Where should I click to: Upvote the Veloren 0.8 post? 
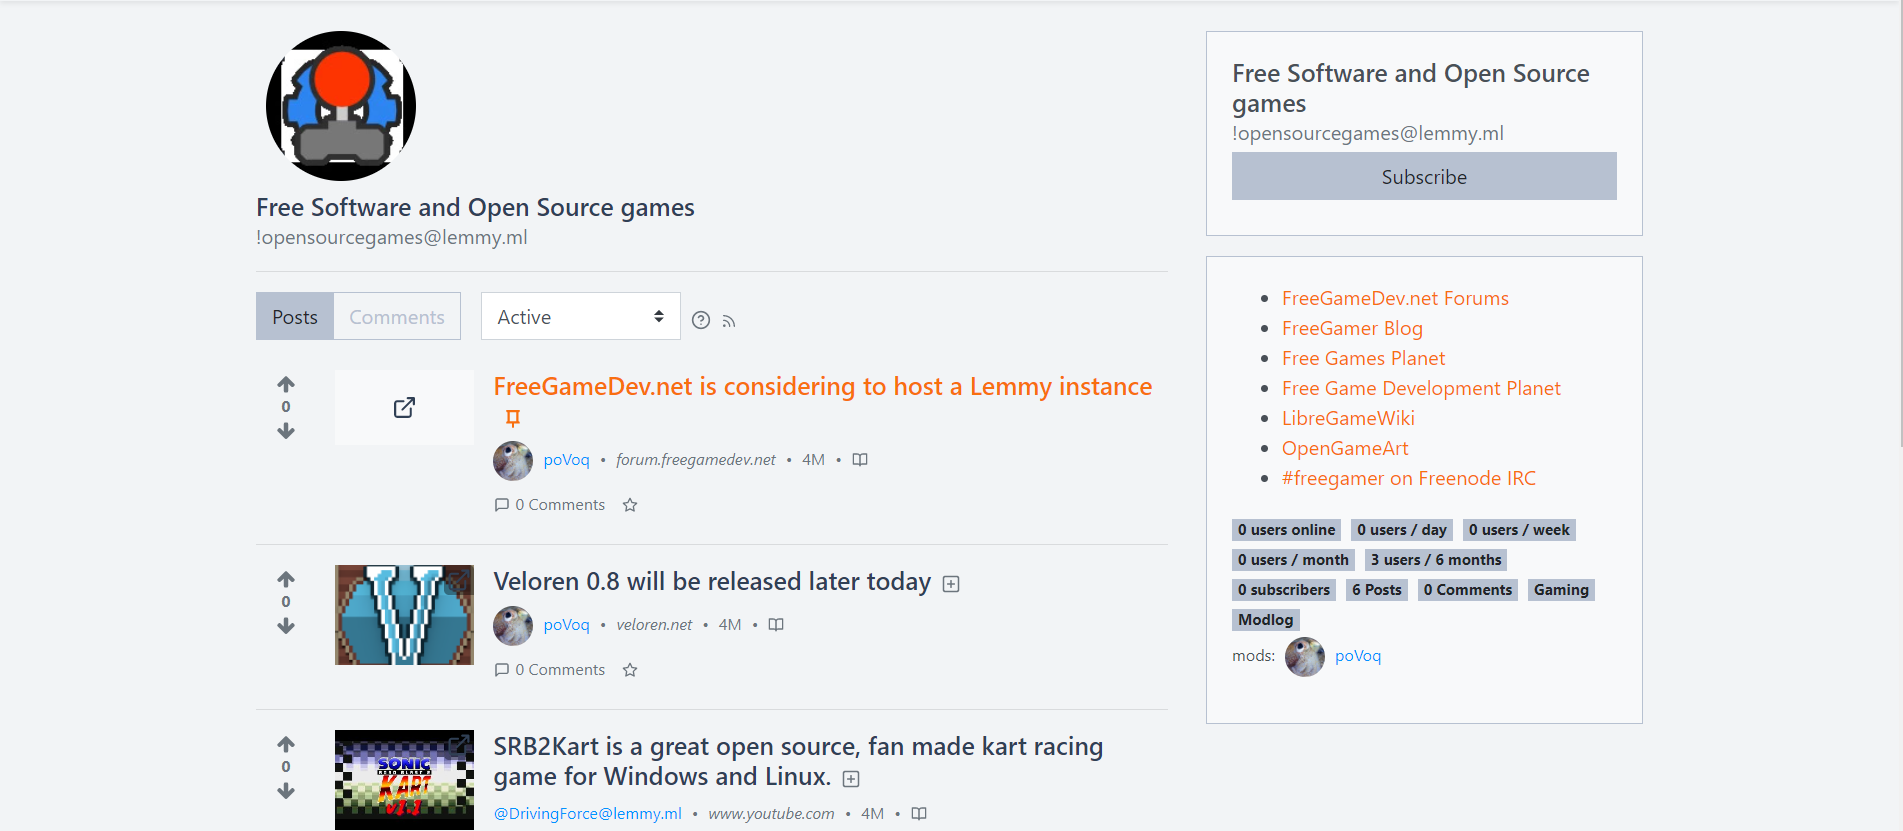point(286,579)
